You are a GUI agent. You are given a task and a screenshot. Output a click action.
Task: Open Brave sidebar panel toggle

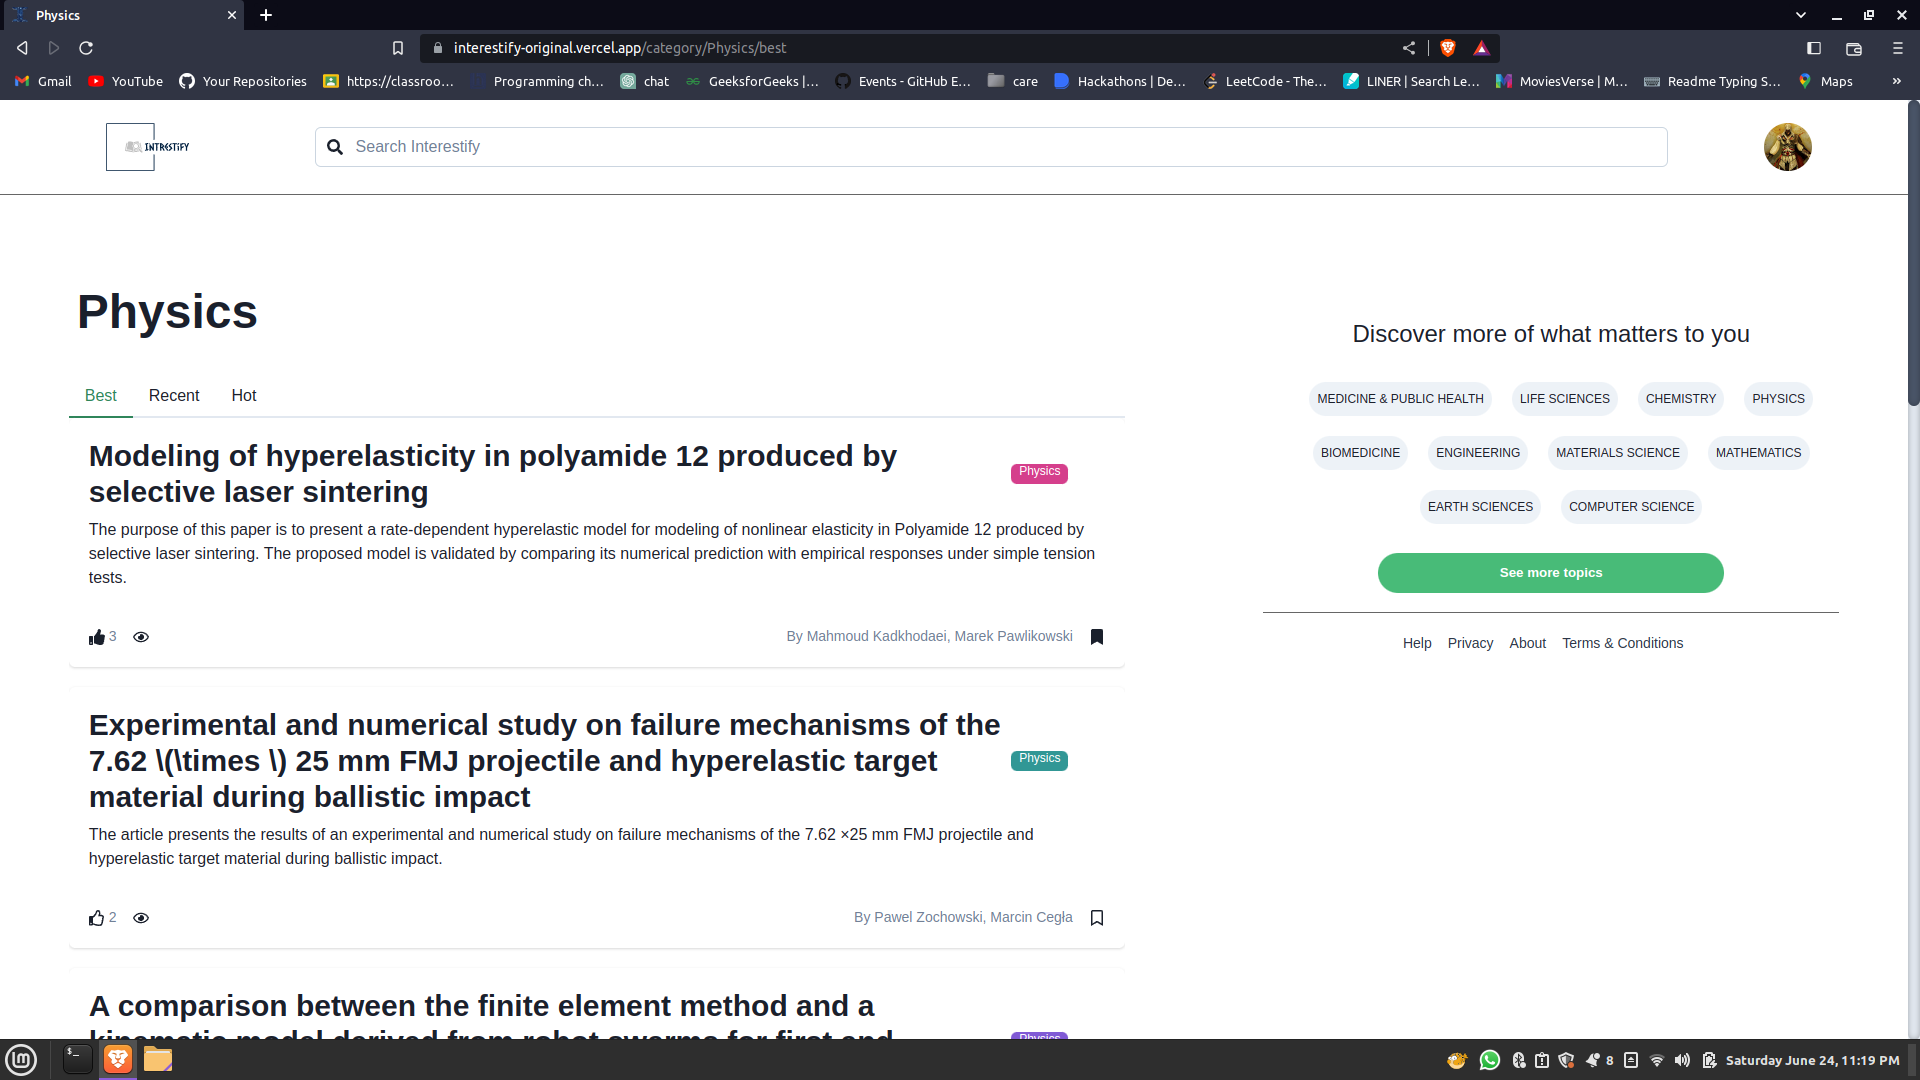click(1814, 48)
